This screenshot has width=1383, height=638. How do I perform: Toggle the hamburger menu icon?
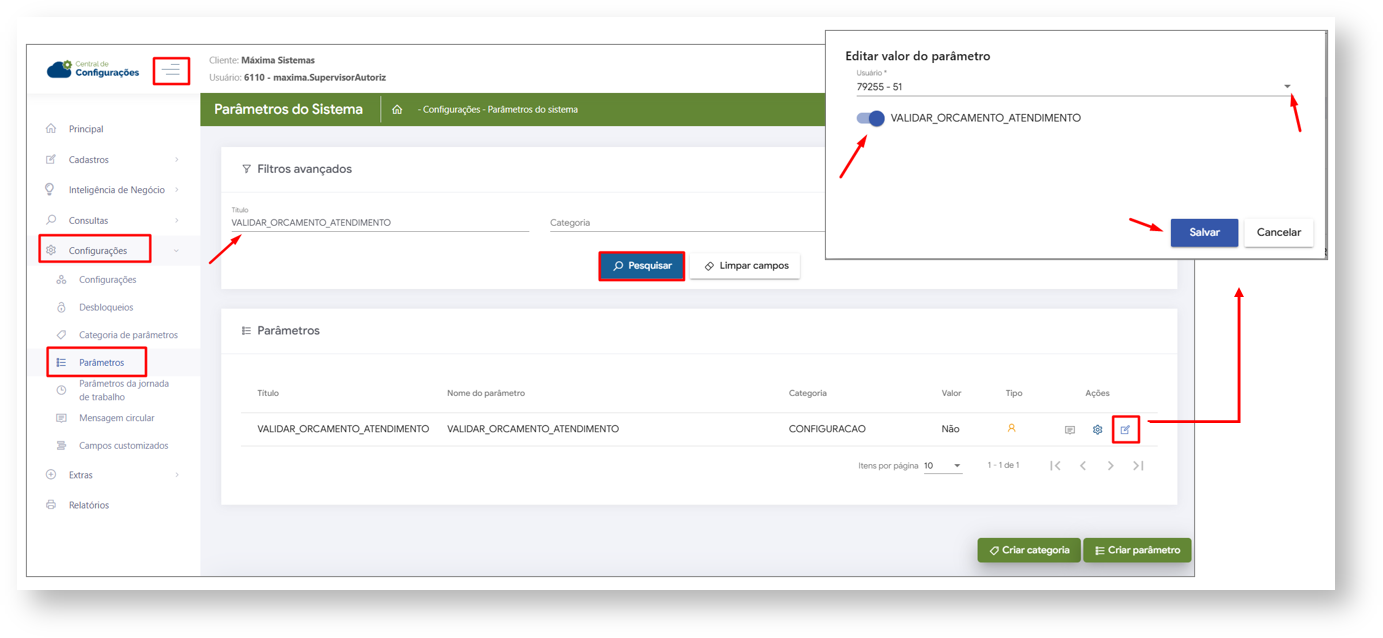[172, 70]
